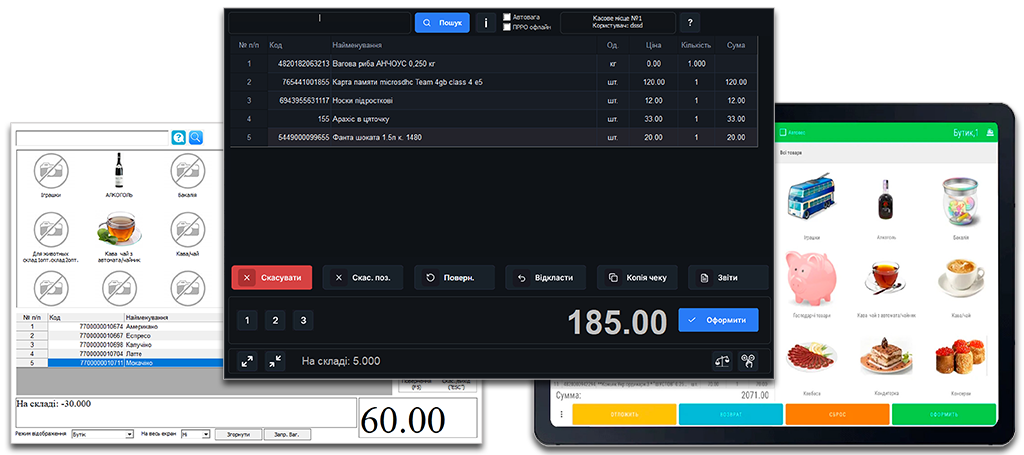Open help with the question mark button
This screenshot has width=1024, height=455.
pos(689,22)
